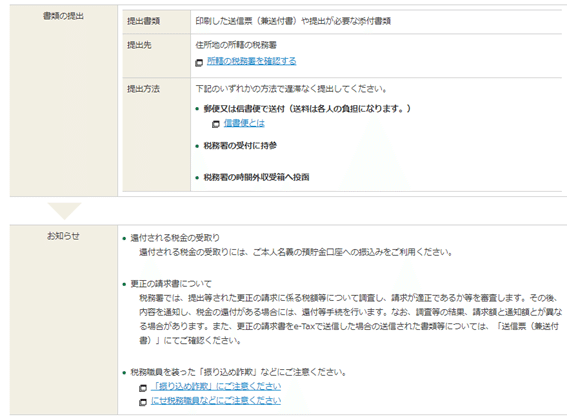Screen dimensions: 567x417
Task: Select the お知らせ section heading
Action: click(63, 236)
